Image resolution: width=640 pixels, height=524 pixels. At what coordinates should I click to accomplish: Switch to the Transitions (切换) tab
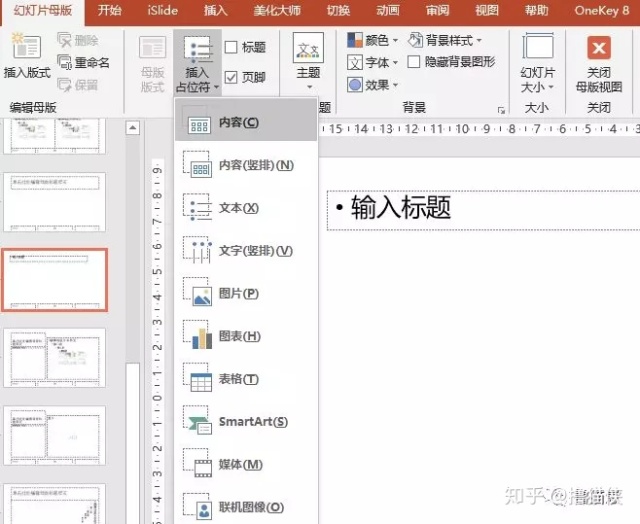[338, 11]
